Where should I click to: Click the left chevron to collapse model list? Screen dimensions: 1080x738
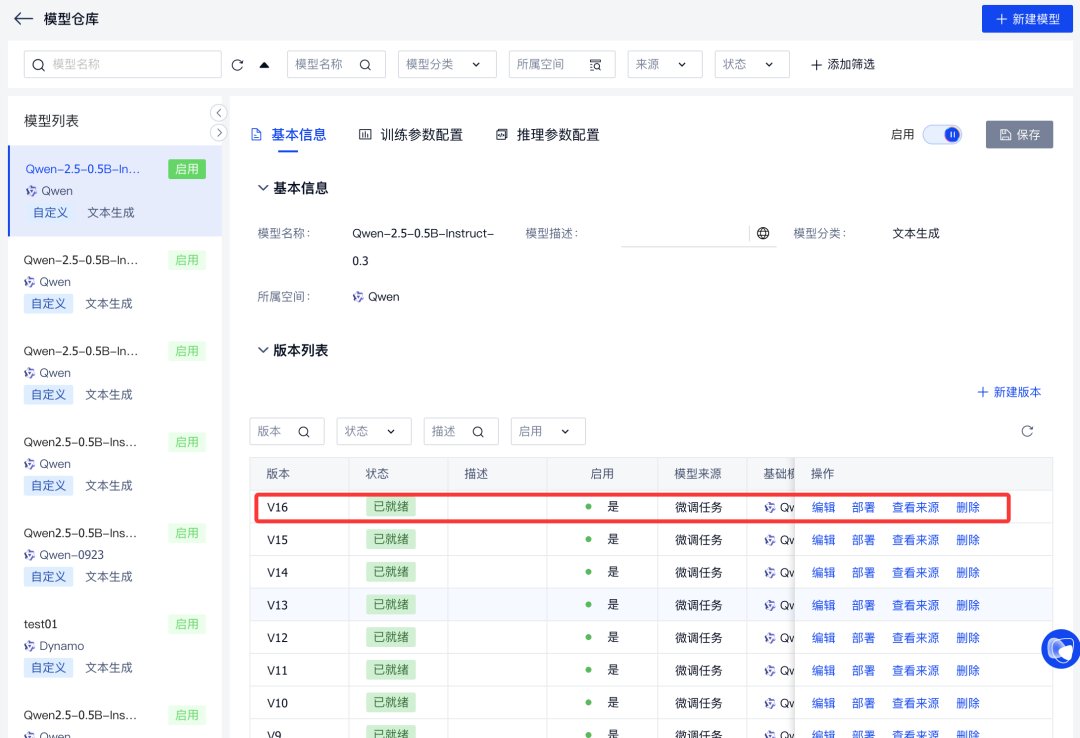pyautogui.click(x=218, y=112)
